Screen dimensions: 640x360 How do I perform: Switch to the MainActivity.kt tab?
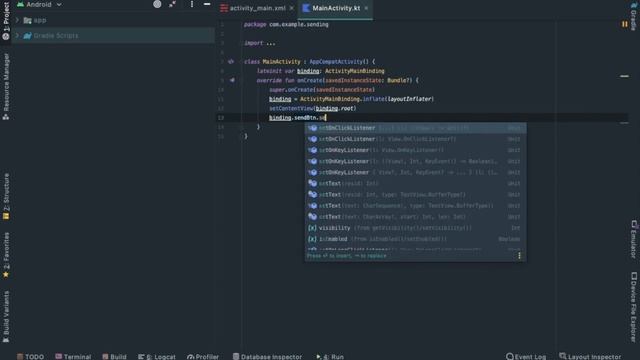[336, 8]
